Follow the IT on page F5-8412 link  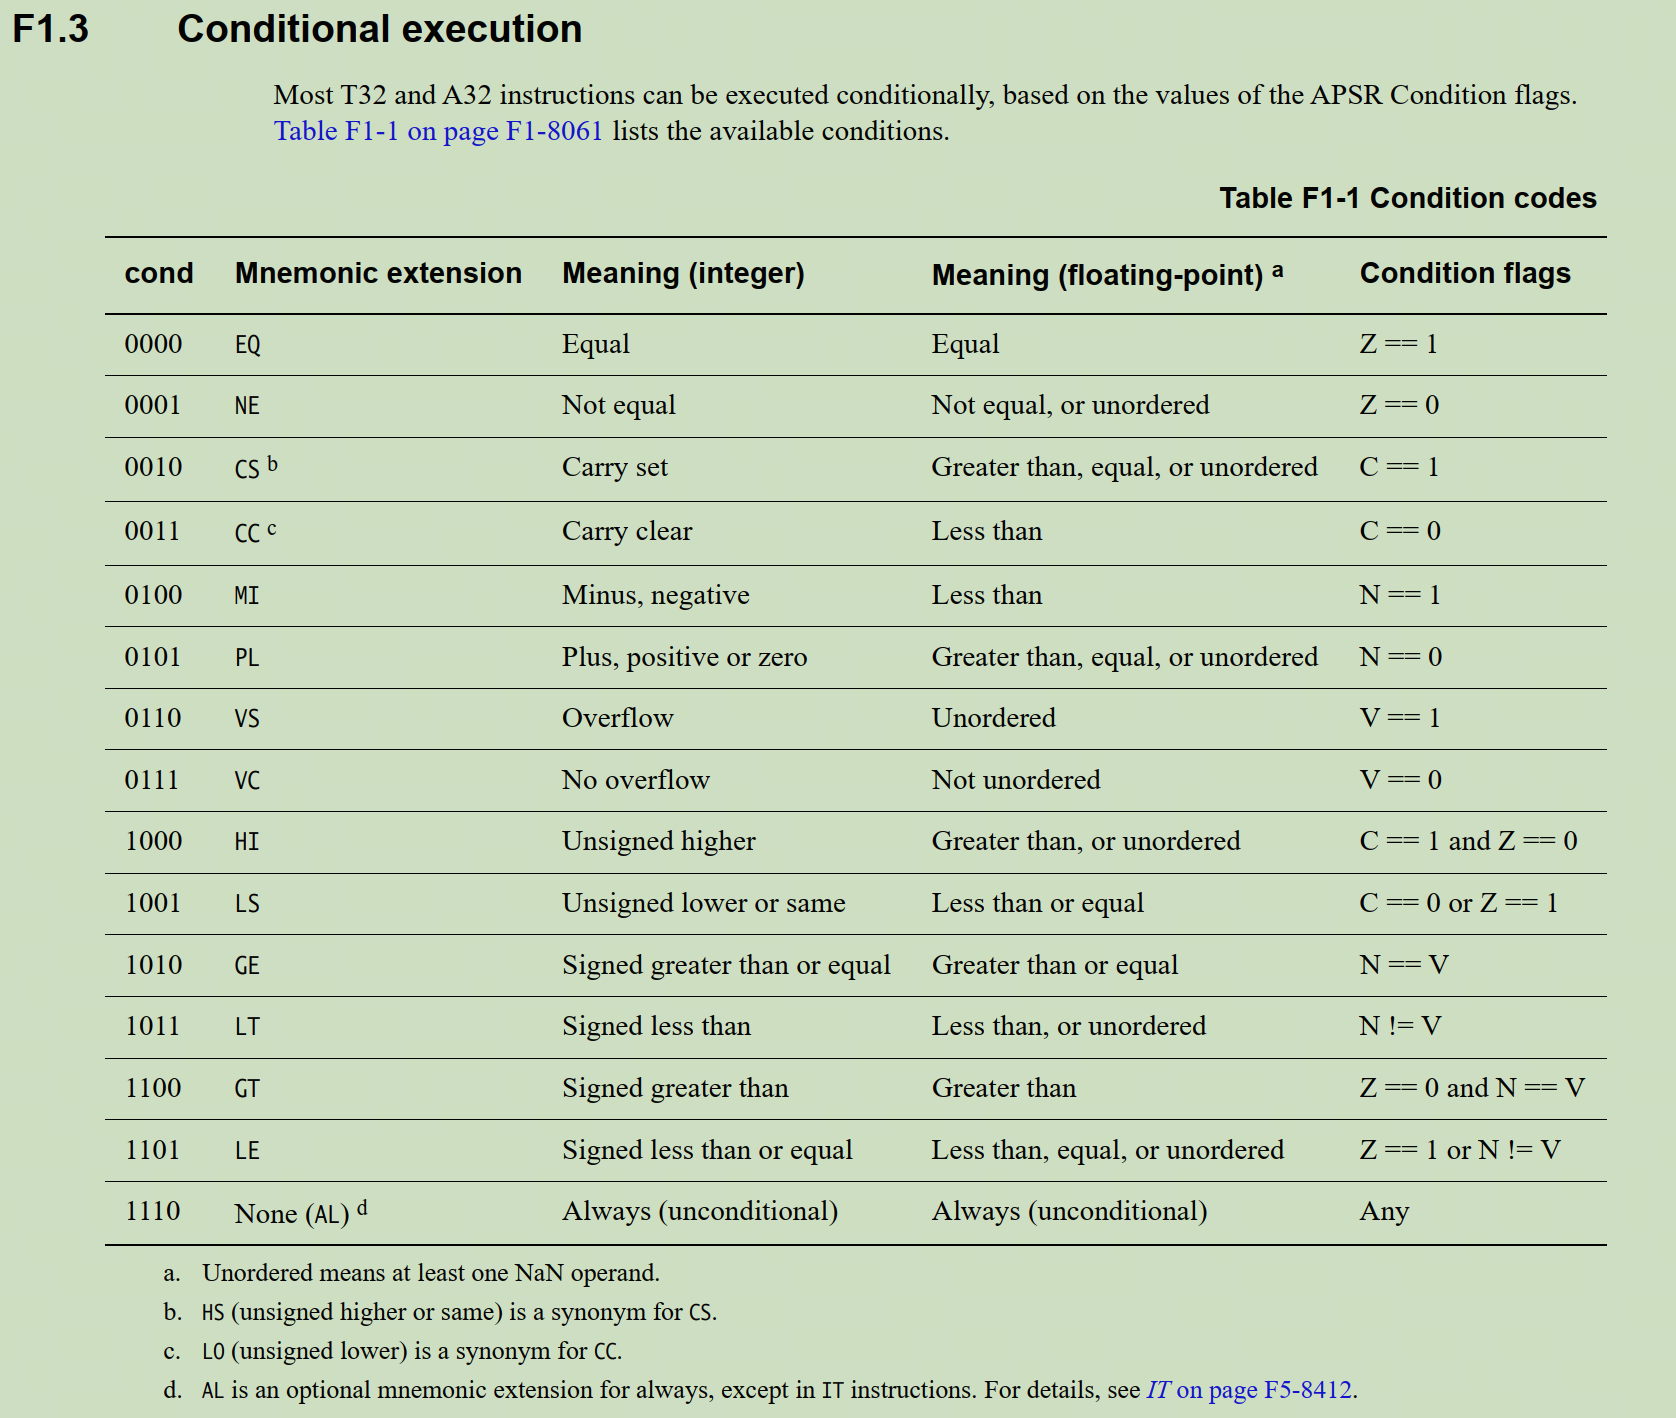tap(1251, 1390)
